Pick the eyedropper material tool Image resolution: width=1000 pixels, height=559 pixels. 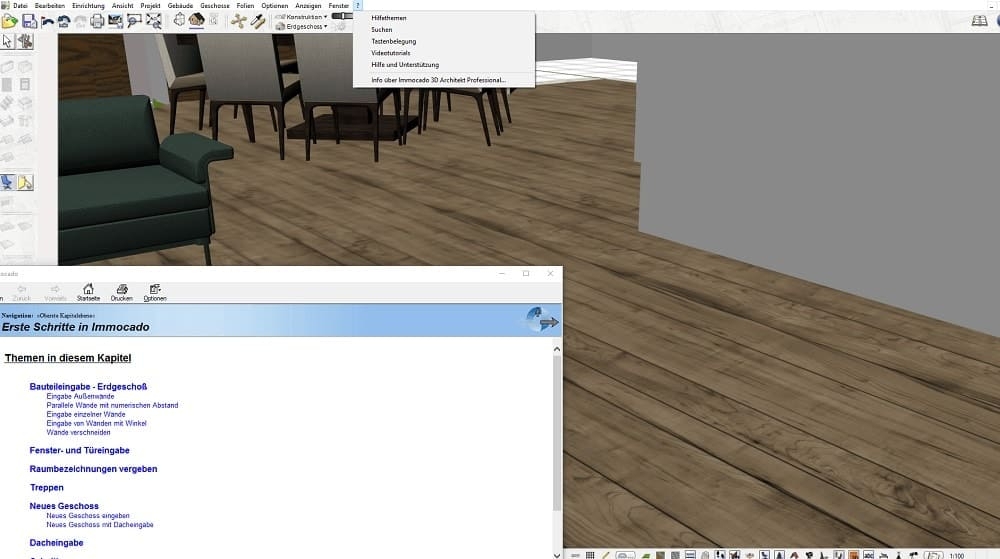point(258,21)
